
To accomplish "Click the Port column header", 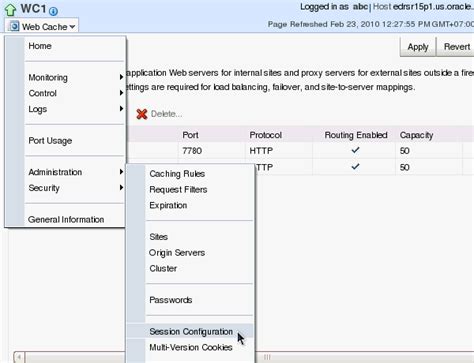I will [190, 135].
